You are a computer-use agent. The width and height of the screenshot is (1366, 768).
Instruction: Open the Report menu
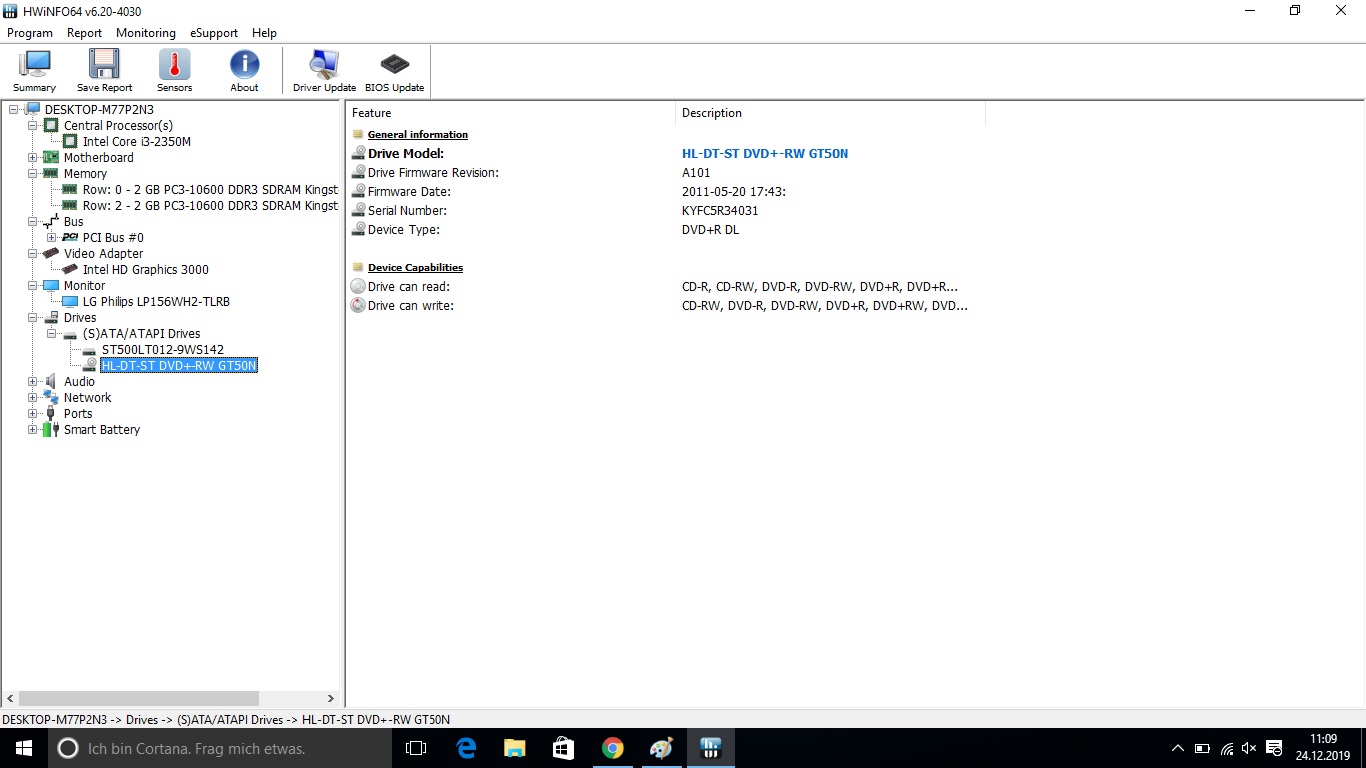pyautogui.click(x=84, y=33)
